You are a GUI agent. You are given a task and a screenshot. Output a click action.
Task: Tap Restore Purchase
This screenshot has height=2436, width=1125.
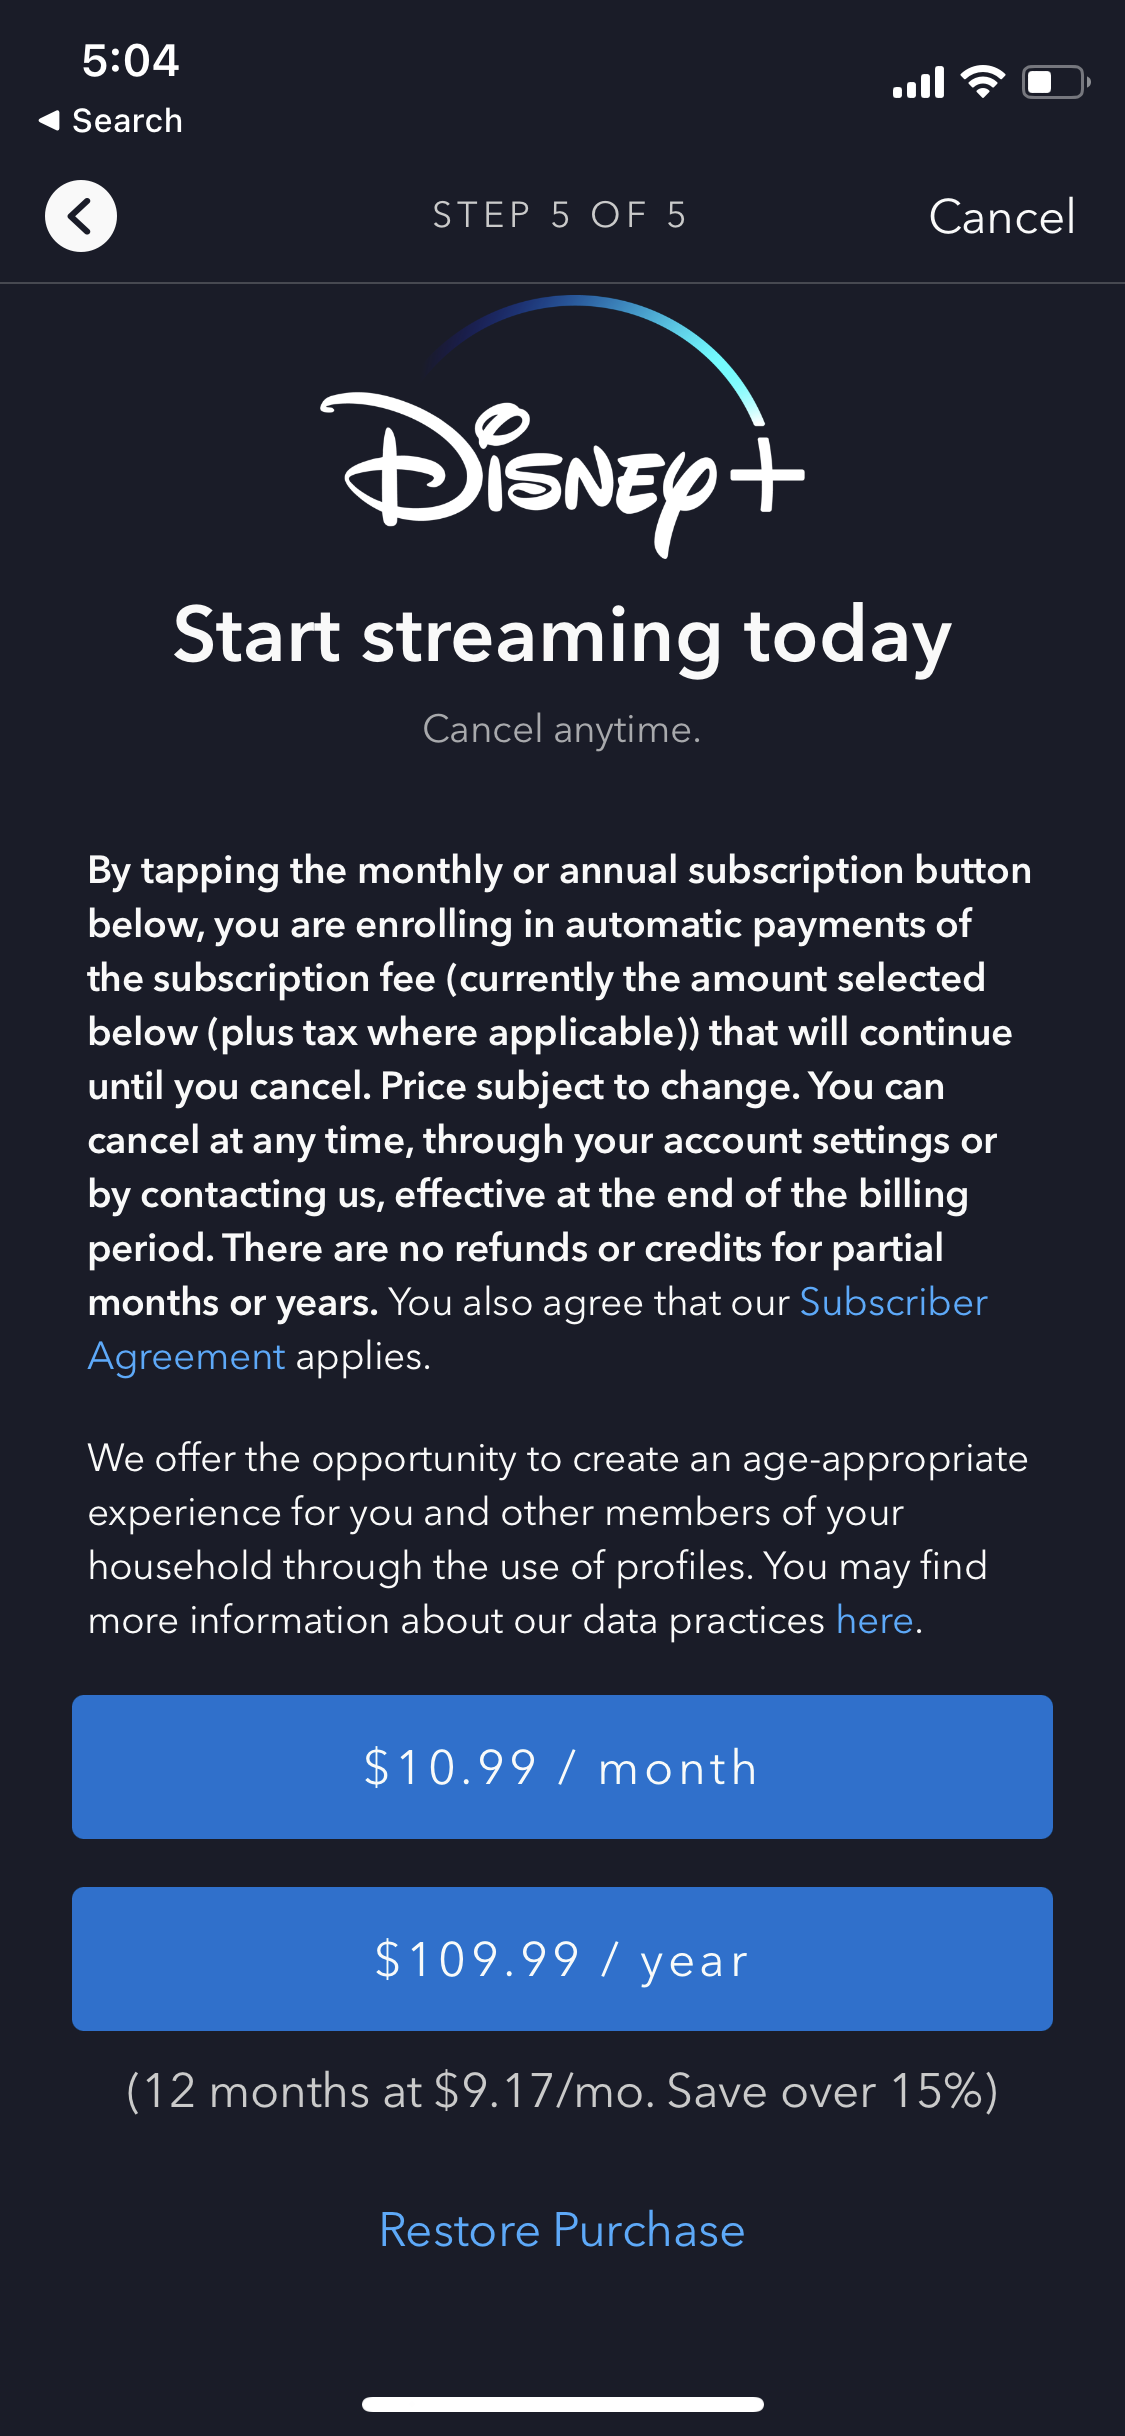pyautogui.click(x=562, y=2230)
